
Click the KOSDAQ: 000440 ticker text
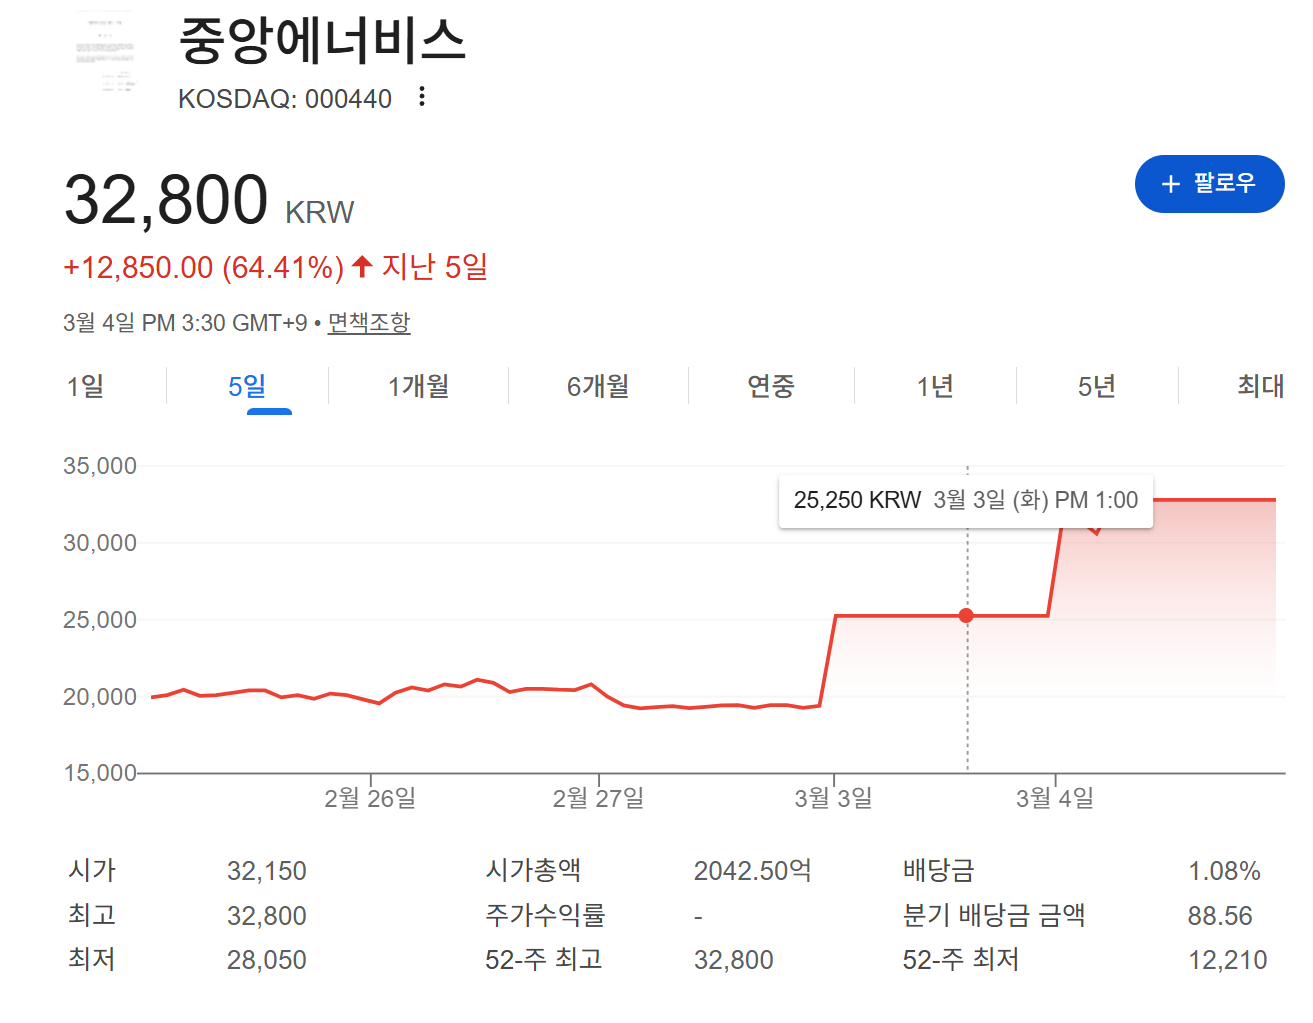pyautogui.click(x=285, y=98)
